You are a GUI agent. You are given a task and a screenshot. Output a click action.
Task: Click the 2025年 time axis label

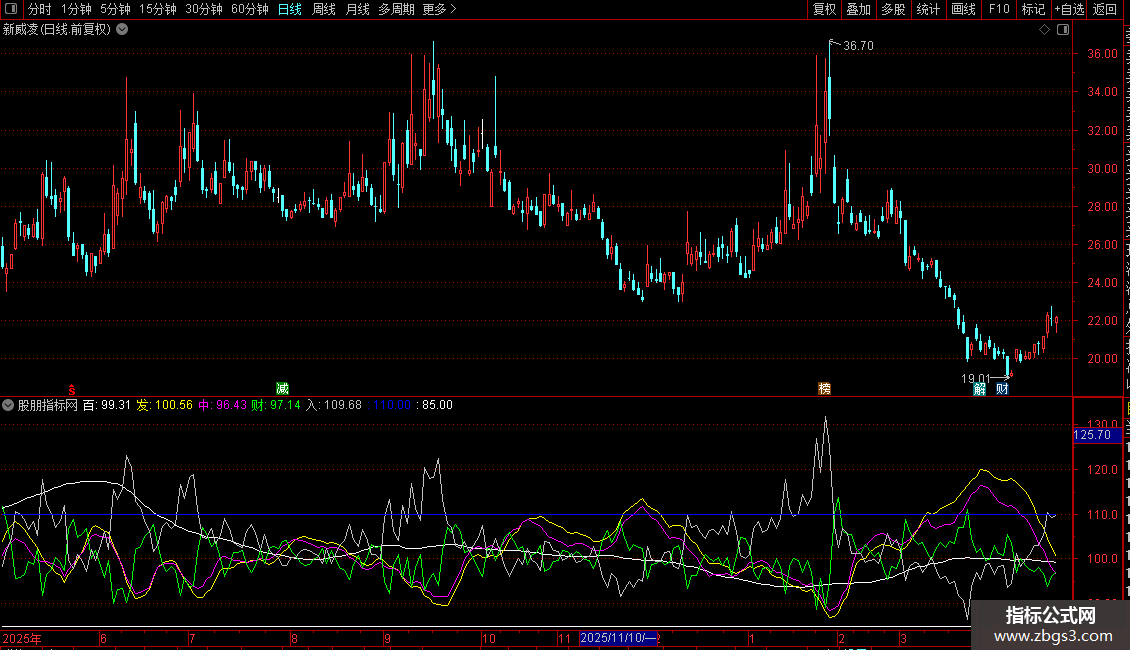click(x=22, y=638)
